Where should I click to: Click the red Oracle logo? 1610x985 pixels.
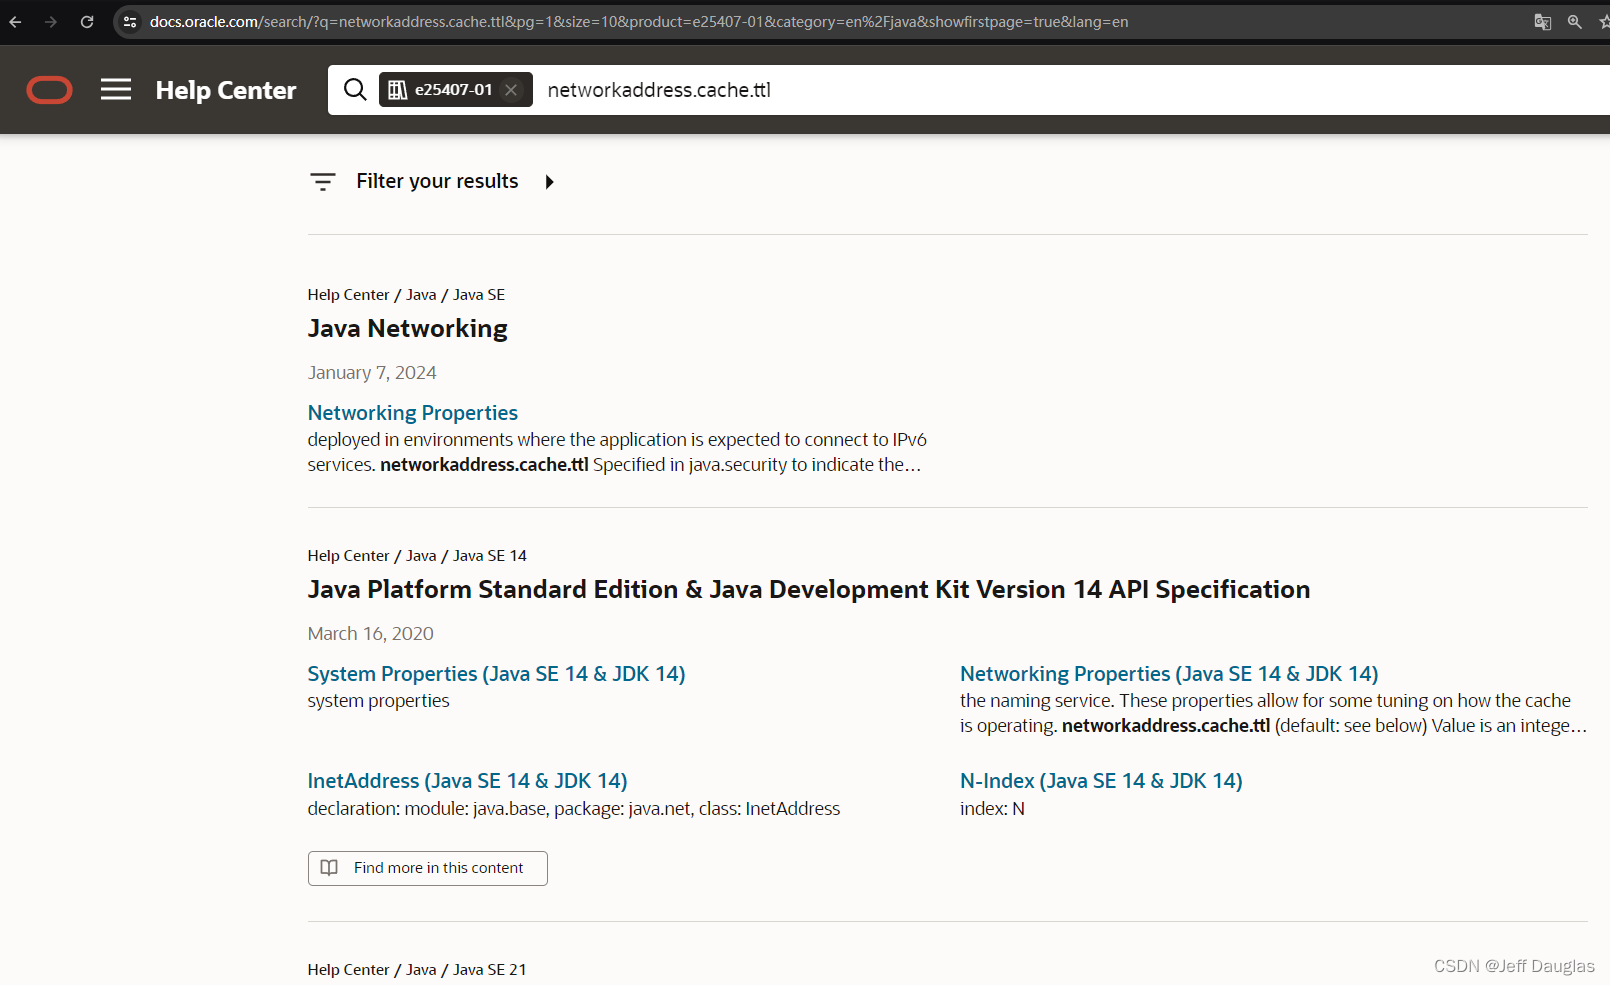[x=49, y=90]
